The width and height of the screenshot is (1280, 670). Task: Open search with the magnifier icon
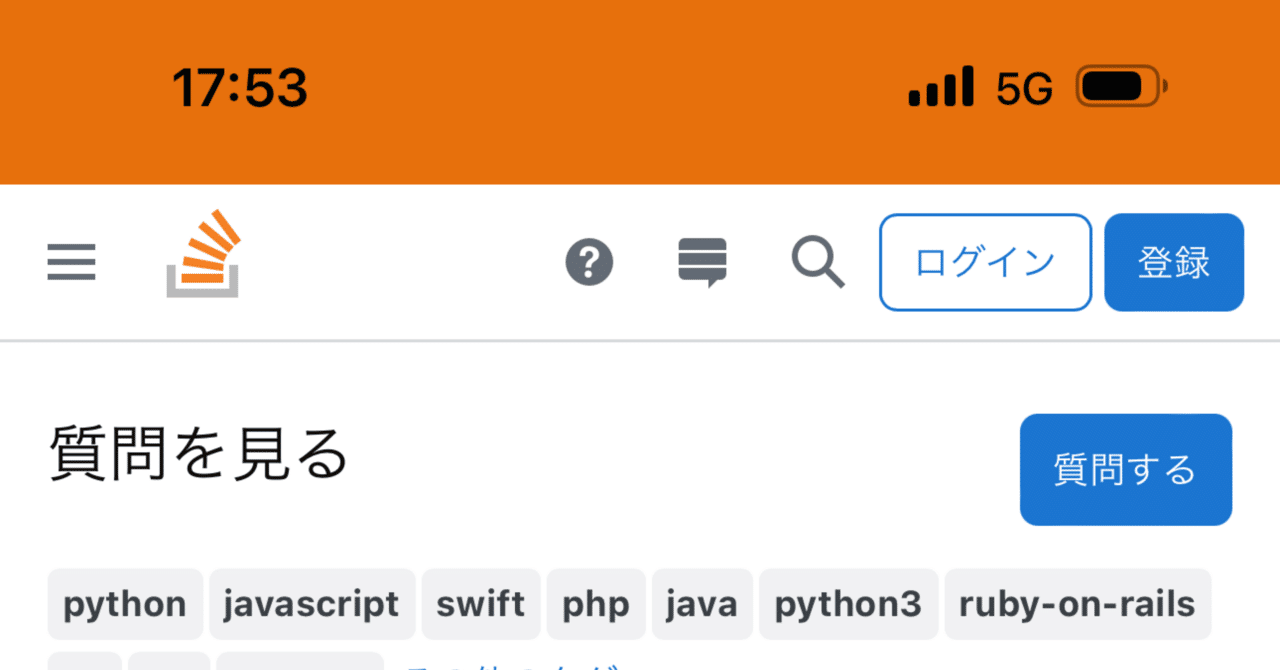(x=817, y=262)
